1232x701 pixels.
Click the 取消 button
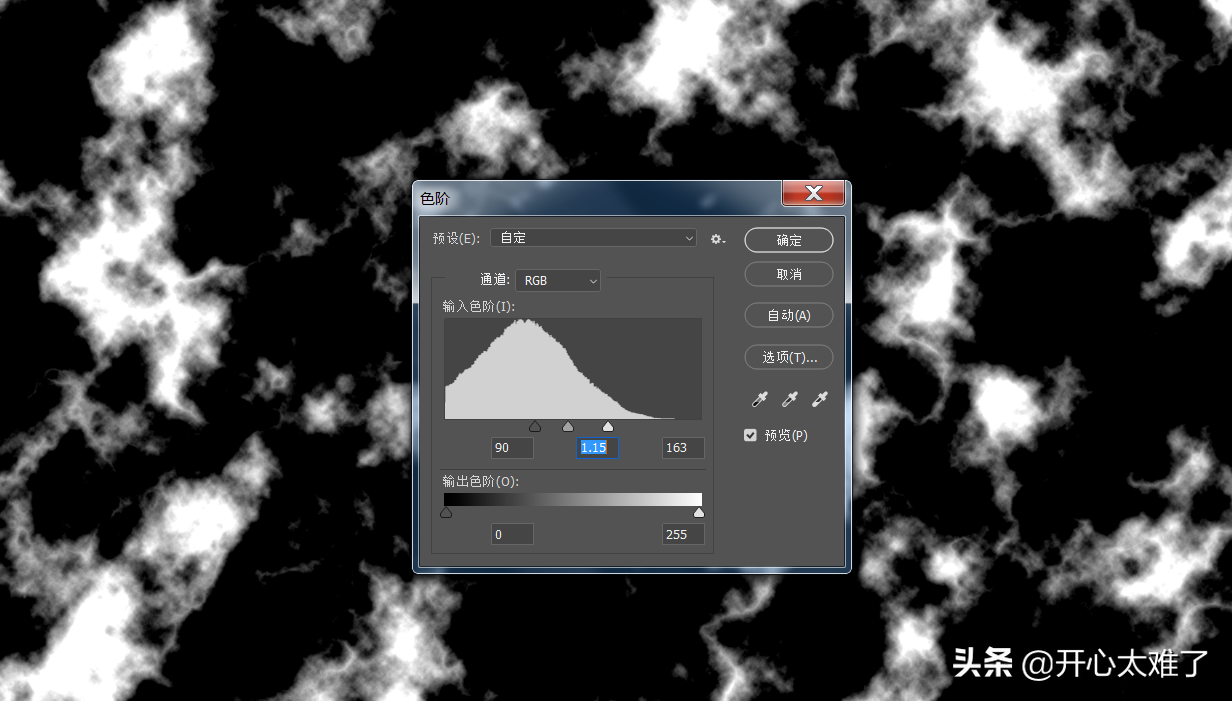(789, 274)
